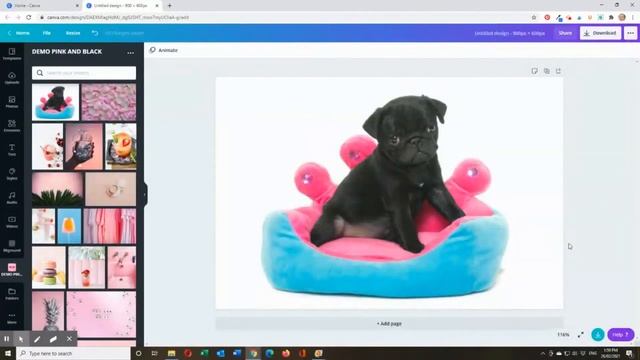Click the Animate button above canvas

coord(164,50)
